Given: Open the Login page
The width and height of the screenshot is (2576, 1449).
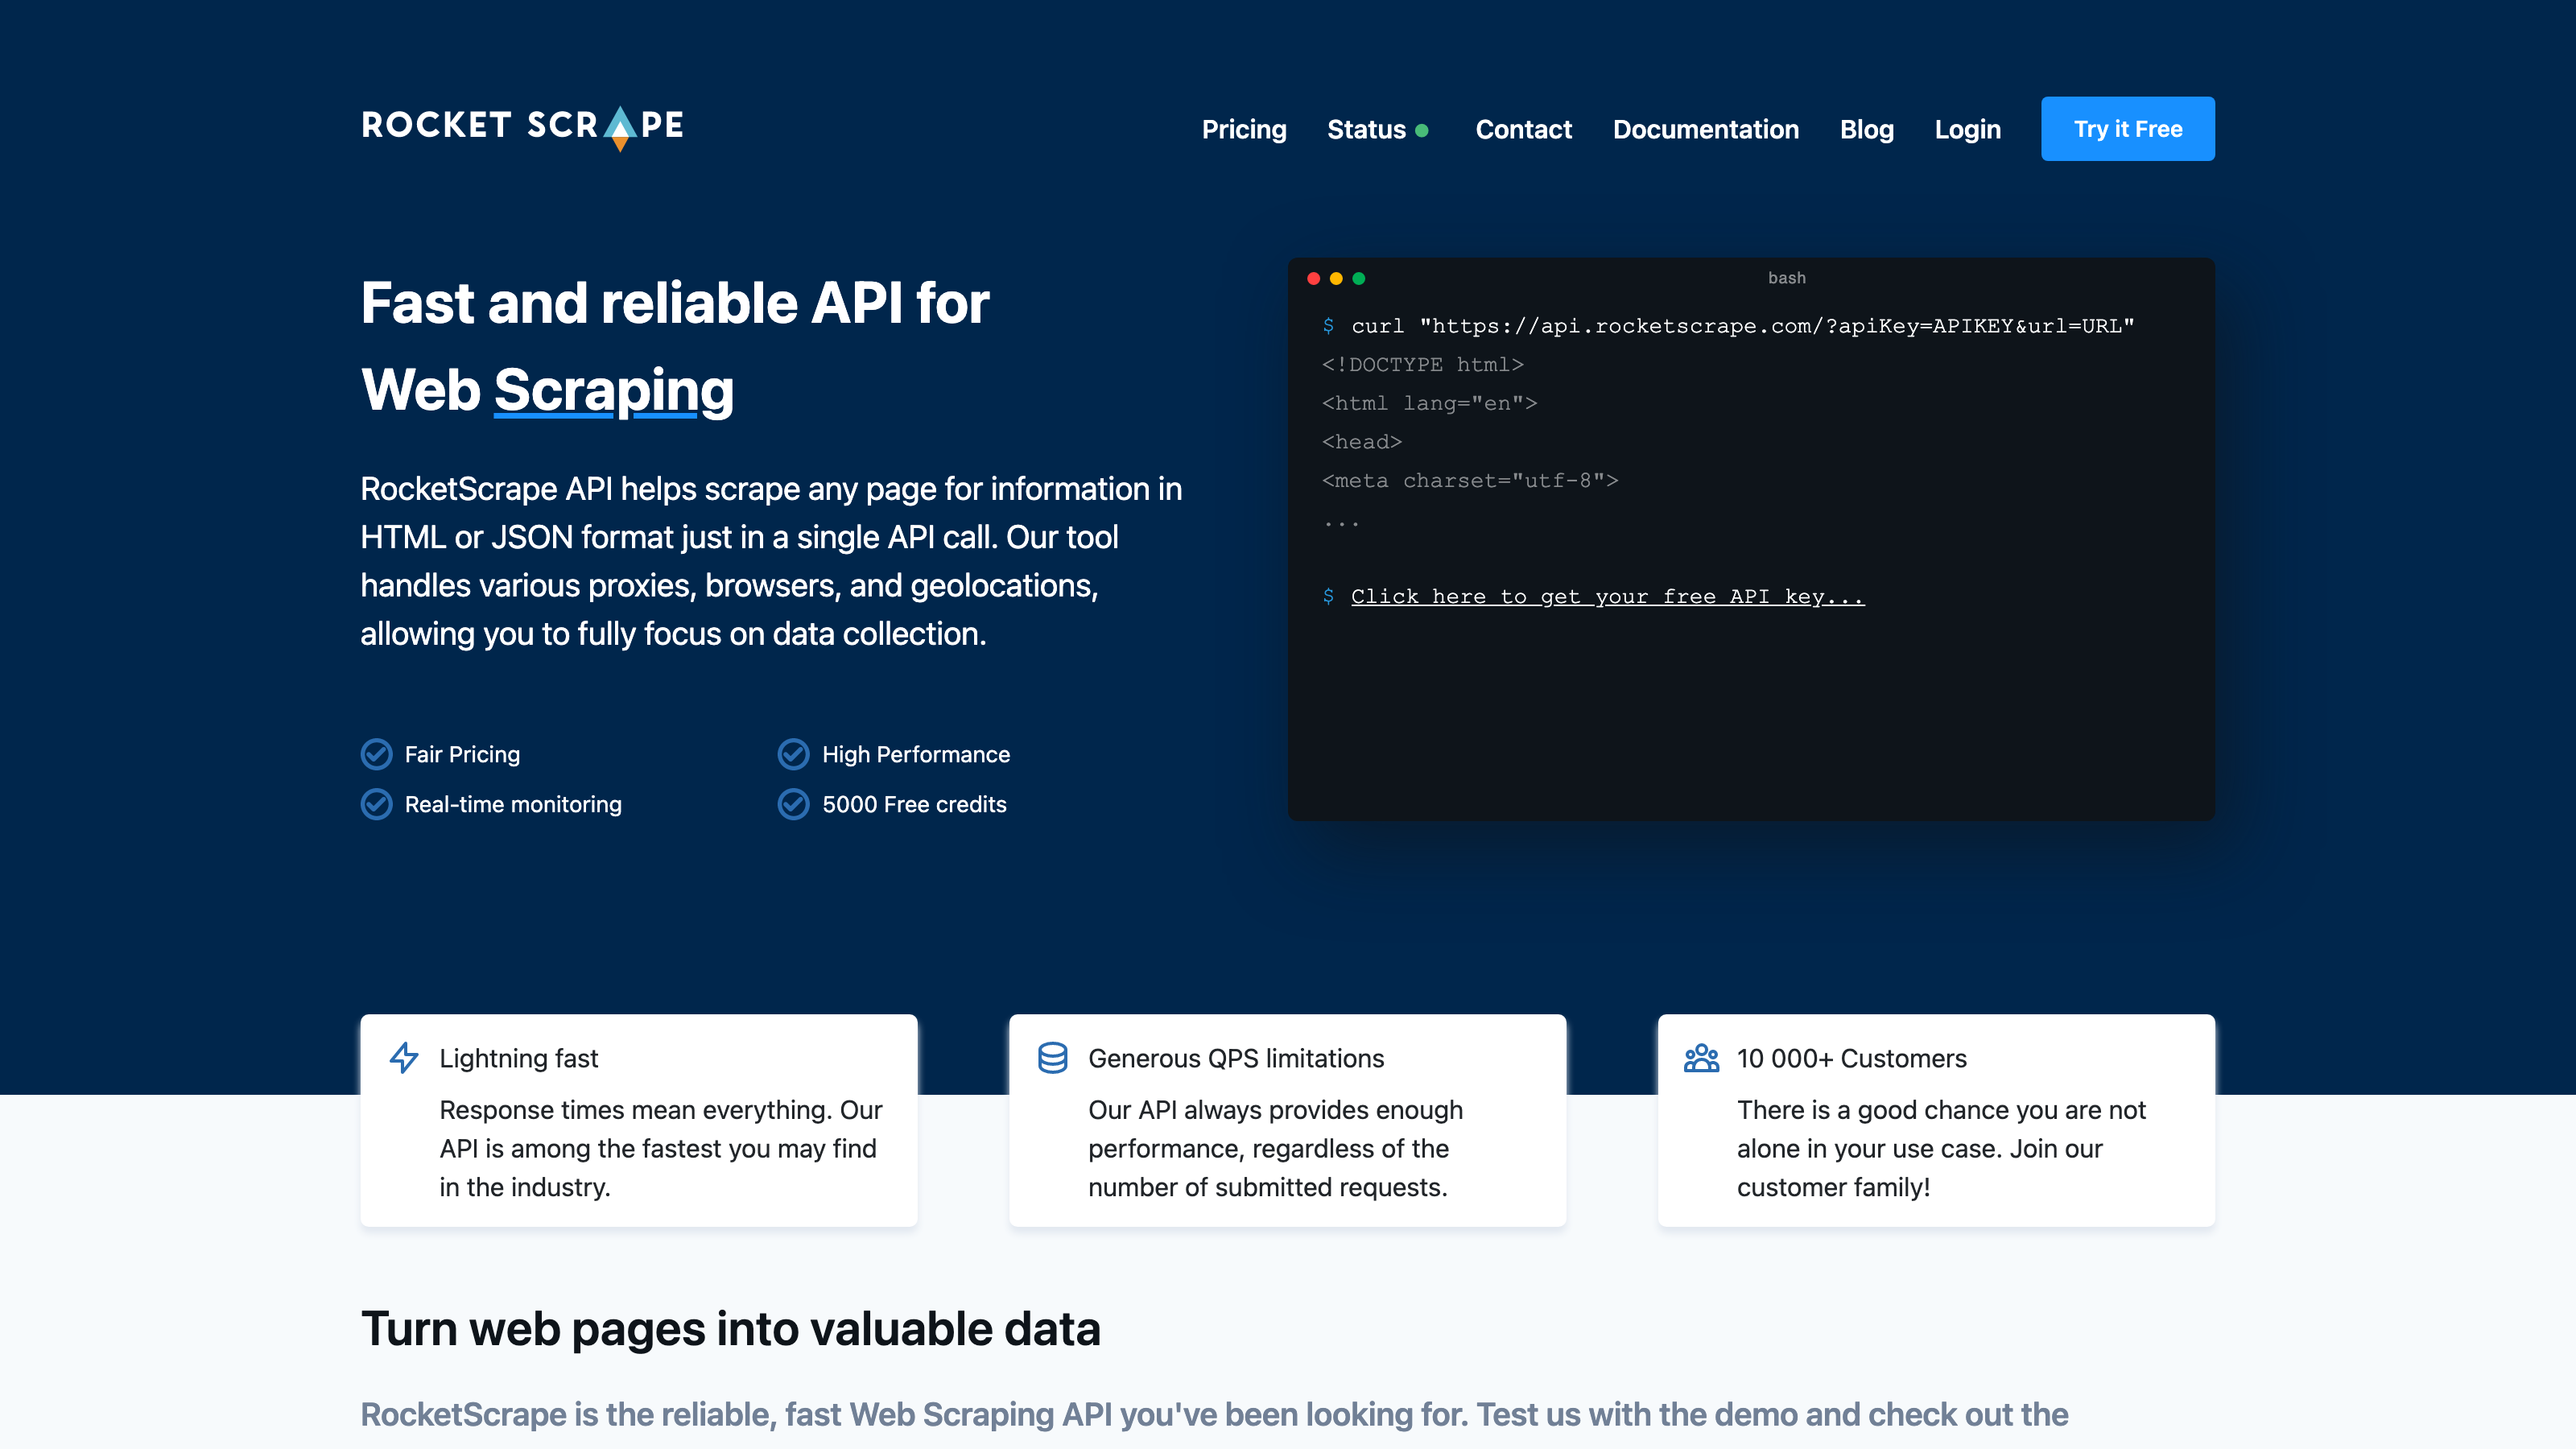Looking at the screenshot, I should [x=1967, y=130].
